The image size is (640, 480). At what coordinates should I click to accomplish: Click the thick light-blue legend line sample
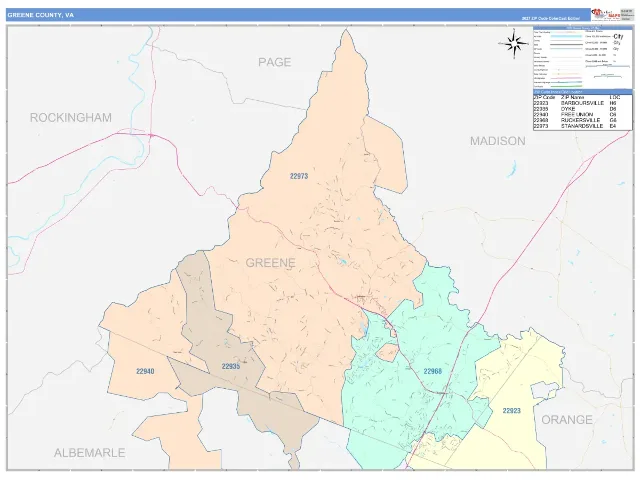(x=566, y=36)
